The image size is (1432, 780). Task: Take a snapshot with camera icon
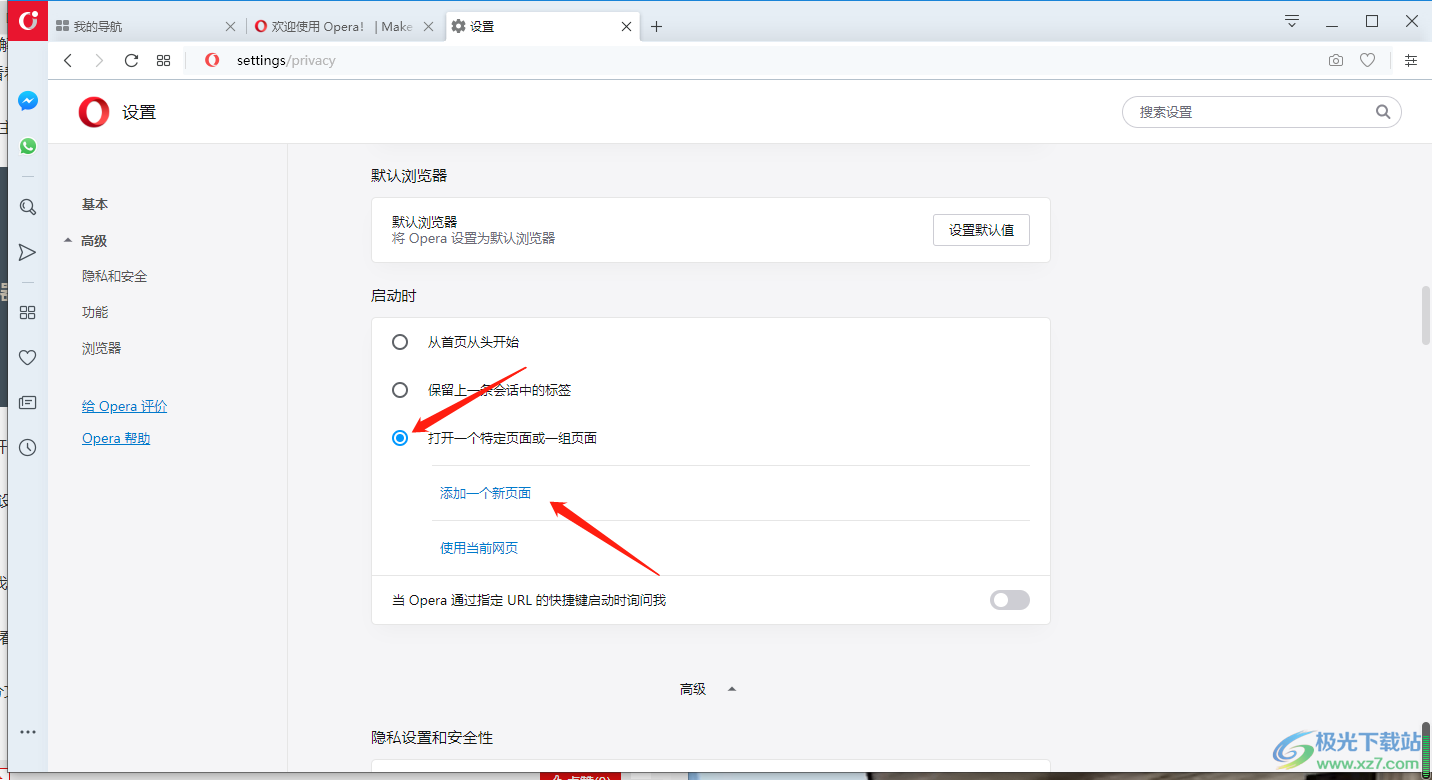(x=1336, y=60)
